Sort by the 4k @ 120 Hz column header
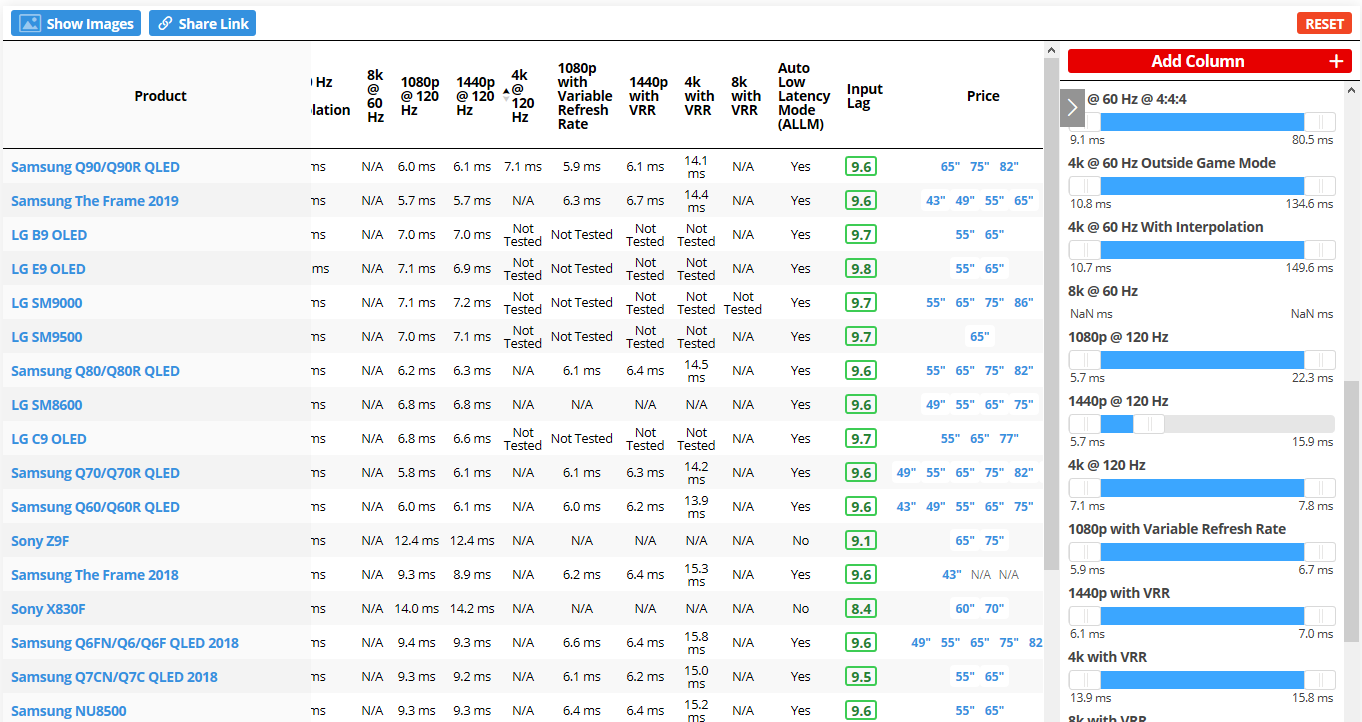 pos(522,96)
